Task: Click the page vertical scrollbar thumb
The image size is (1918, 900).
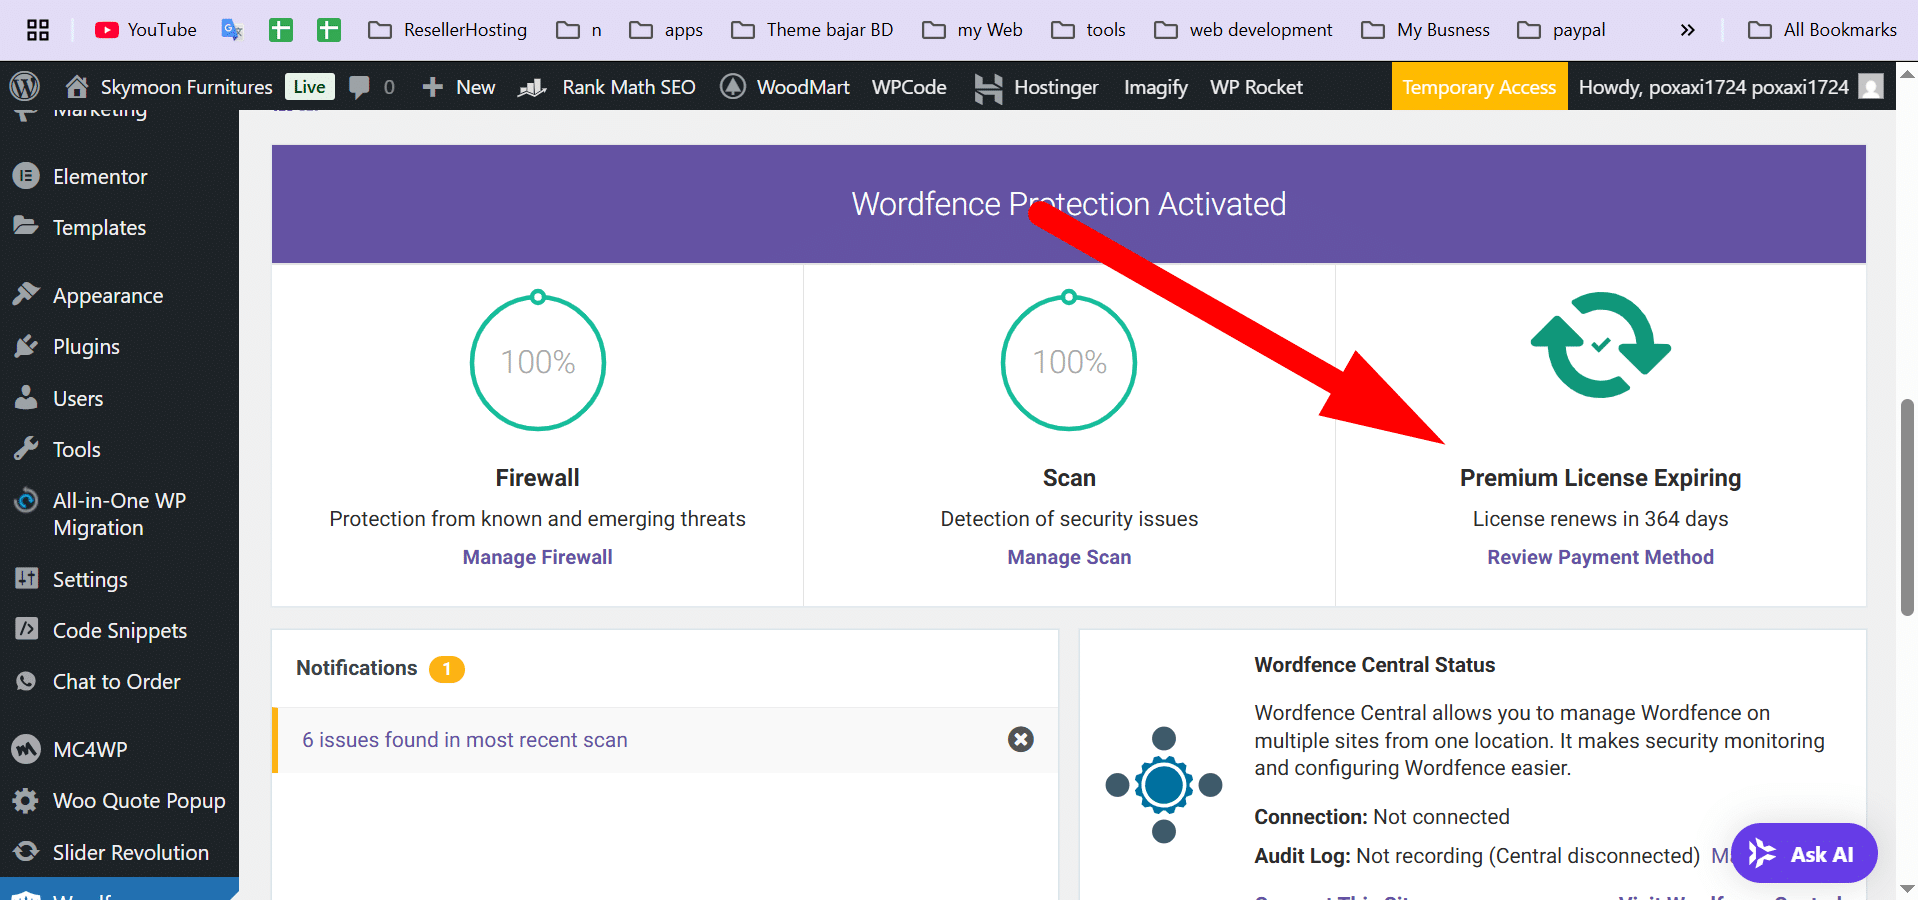Action: (1907, 507)
